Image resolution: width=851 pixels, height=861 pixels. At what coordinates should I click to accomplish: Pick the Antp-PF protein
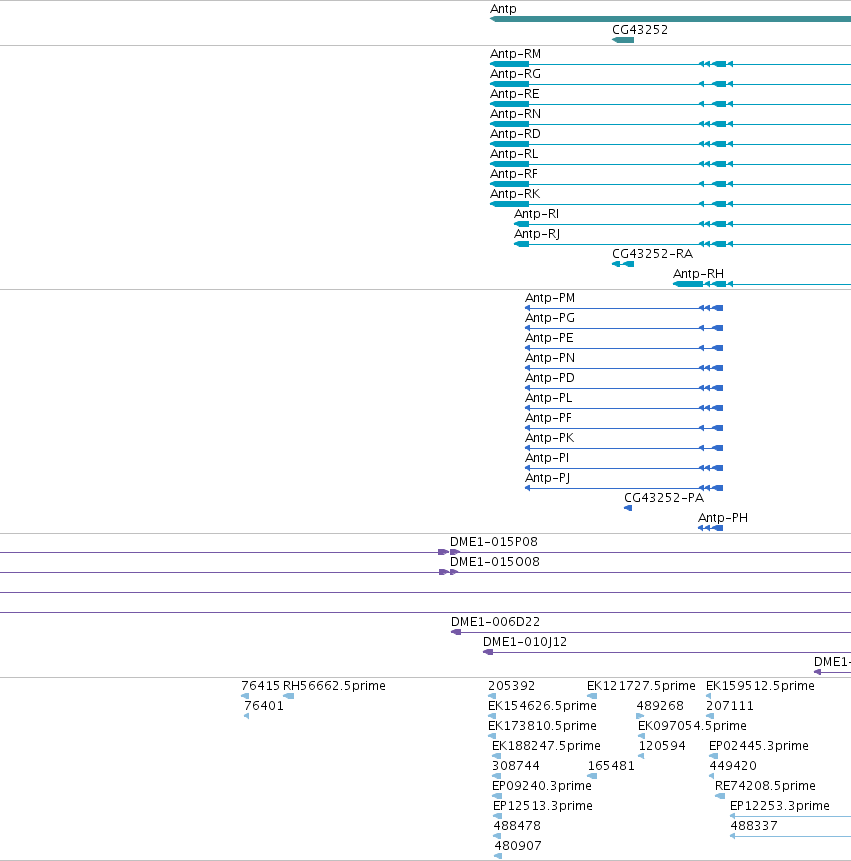(548, 418)
